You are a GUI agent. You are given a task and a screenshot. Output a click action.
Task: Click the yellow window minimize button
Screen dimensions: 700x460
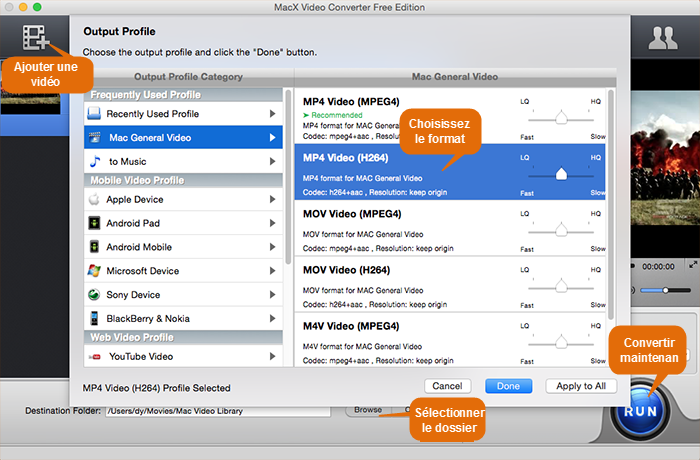[x=23, y=7]
